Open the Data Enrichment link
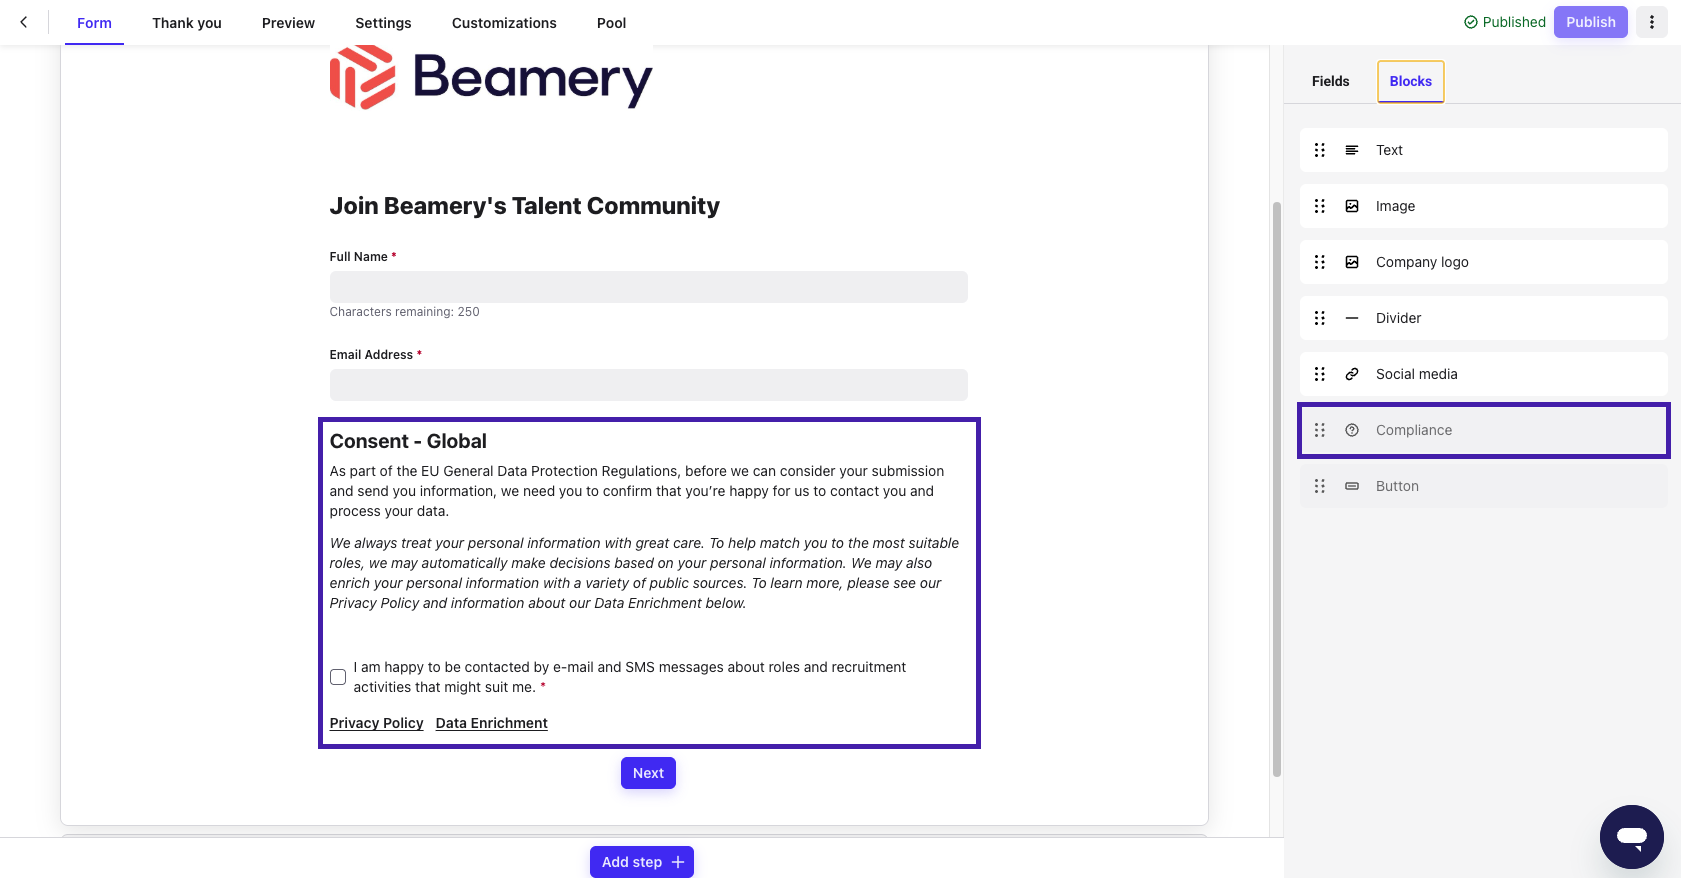This screenshot has height=878, width=1681. coord(492,723)
